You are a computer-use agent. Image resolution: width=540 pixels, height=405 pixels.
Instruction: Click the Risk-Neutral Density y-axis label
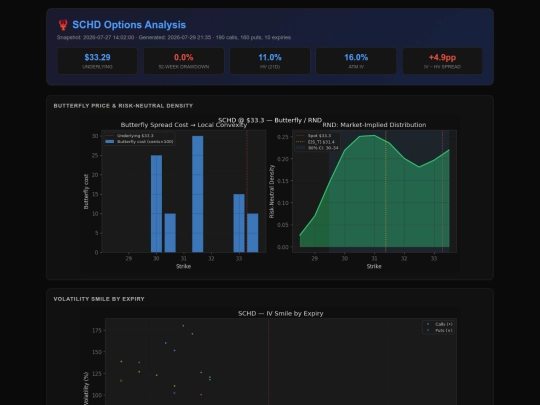(272, 191)
